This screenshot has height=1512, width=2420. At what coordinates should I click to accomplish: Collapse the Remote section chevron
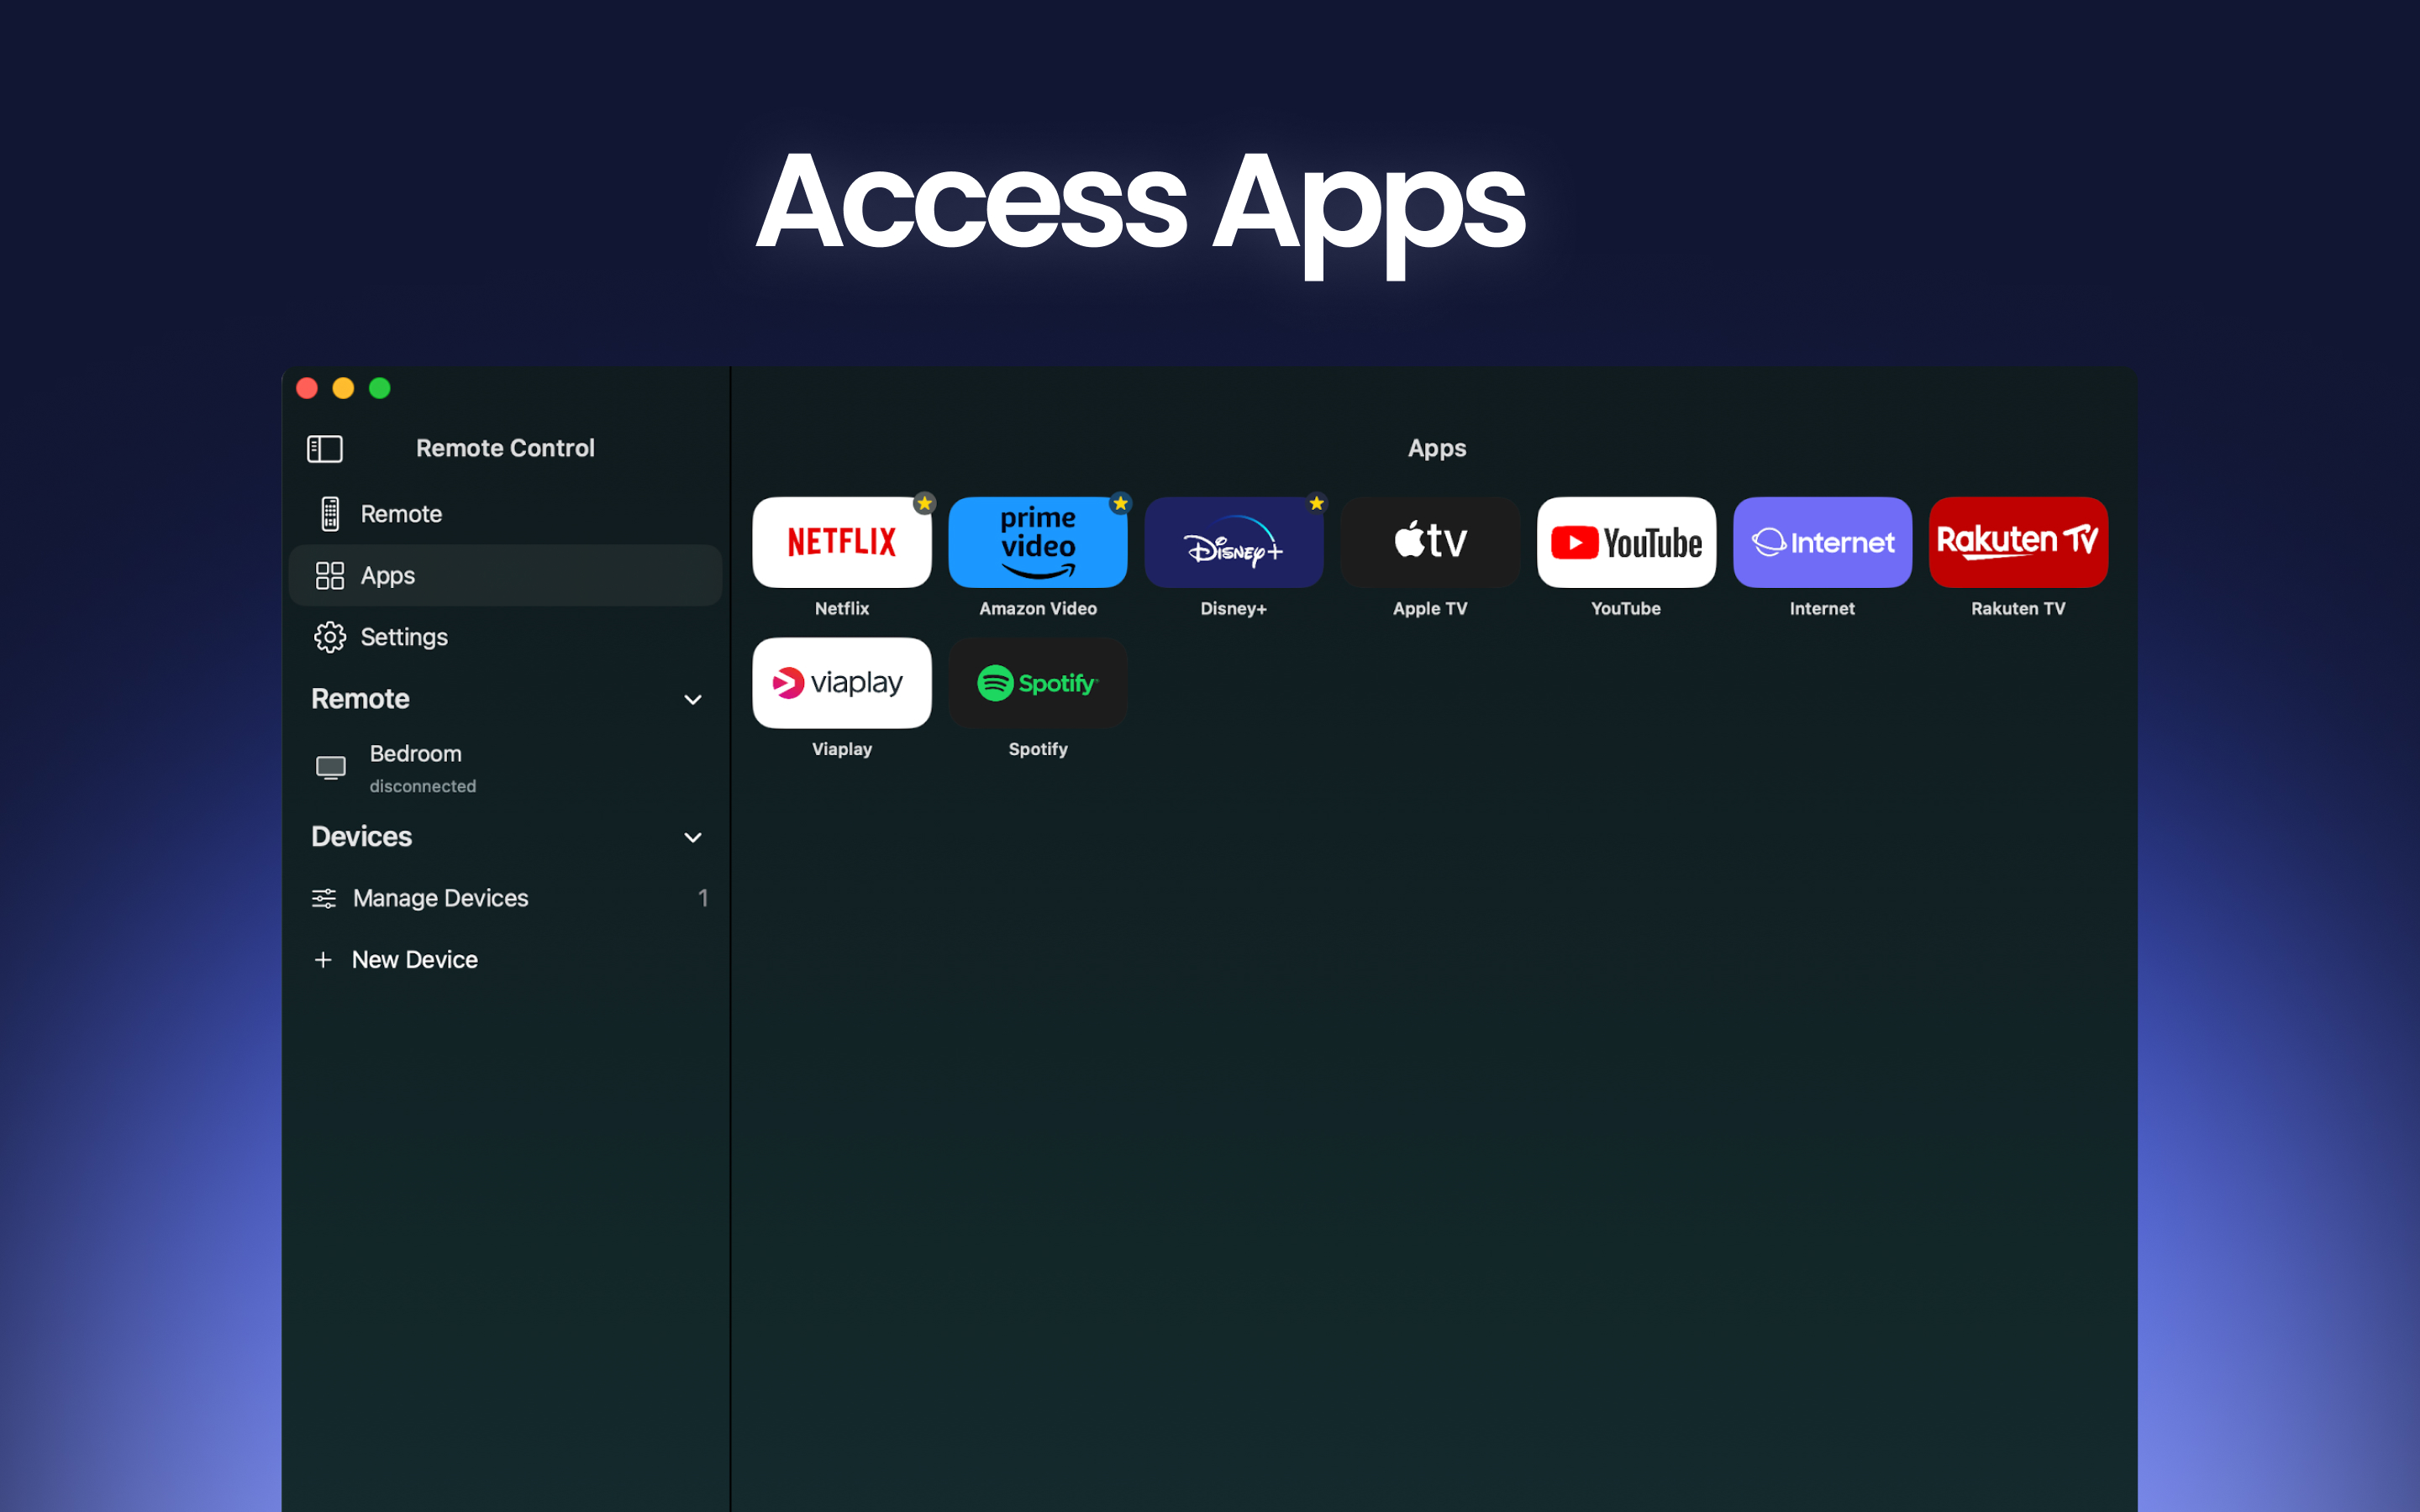(692, 699)
